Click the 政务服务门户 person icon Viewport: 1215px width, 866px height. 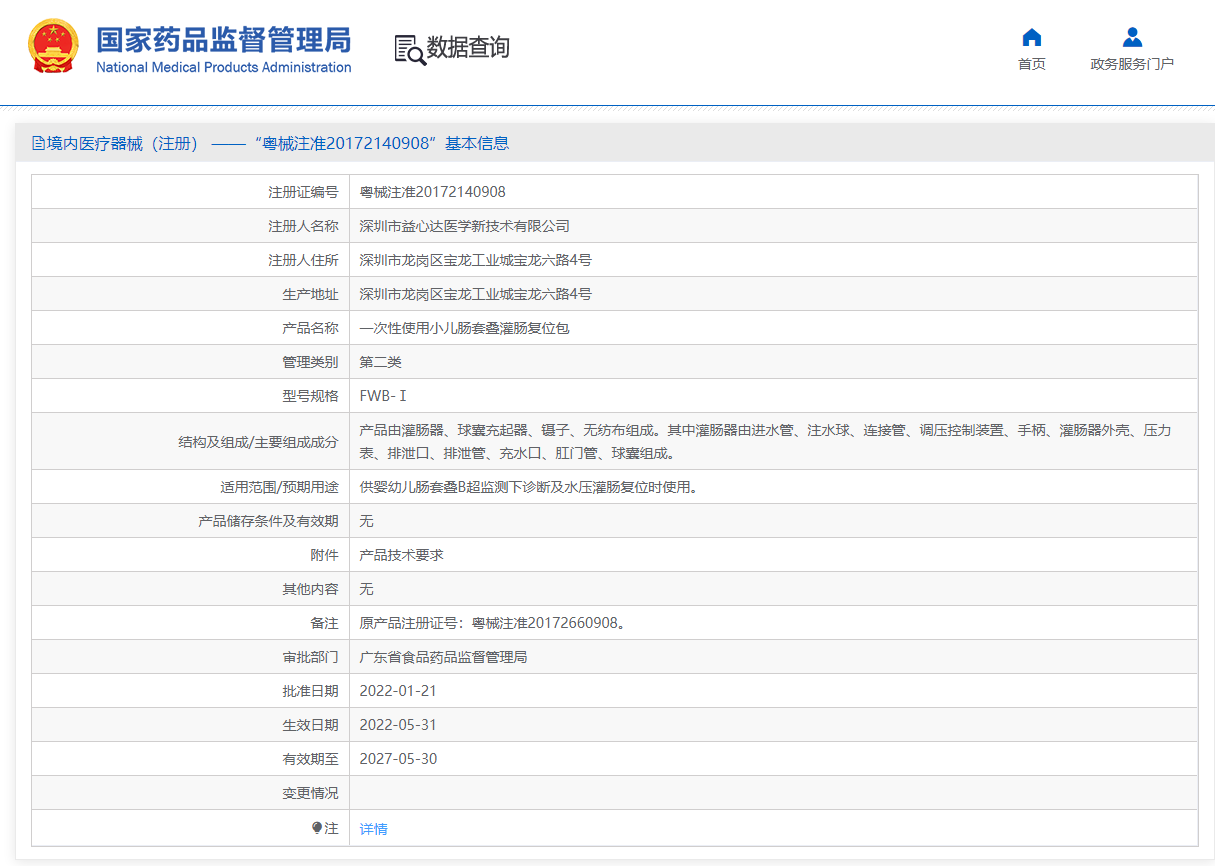pos(1132,38)
